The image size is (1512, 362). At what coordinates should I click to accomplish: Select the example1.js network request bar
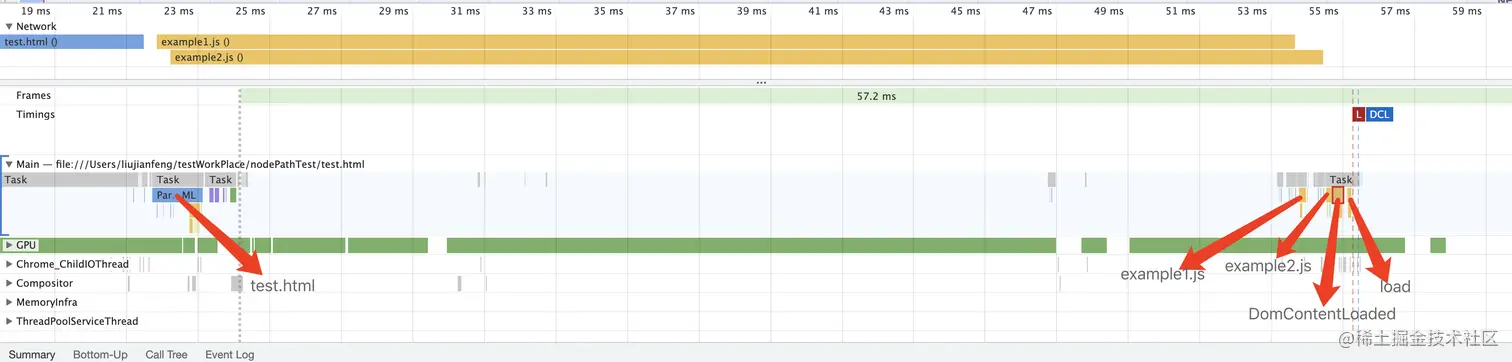point(726,42)
